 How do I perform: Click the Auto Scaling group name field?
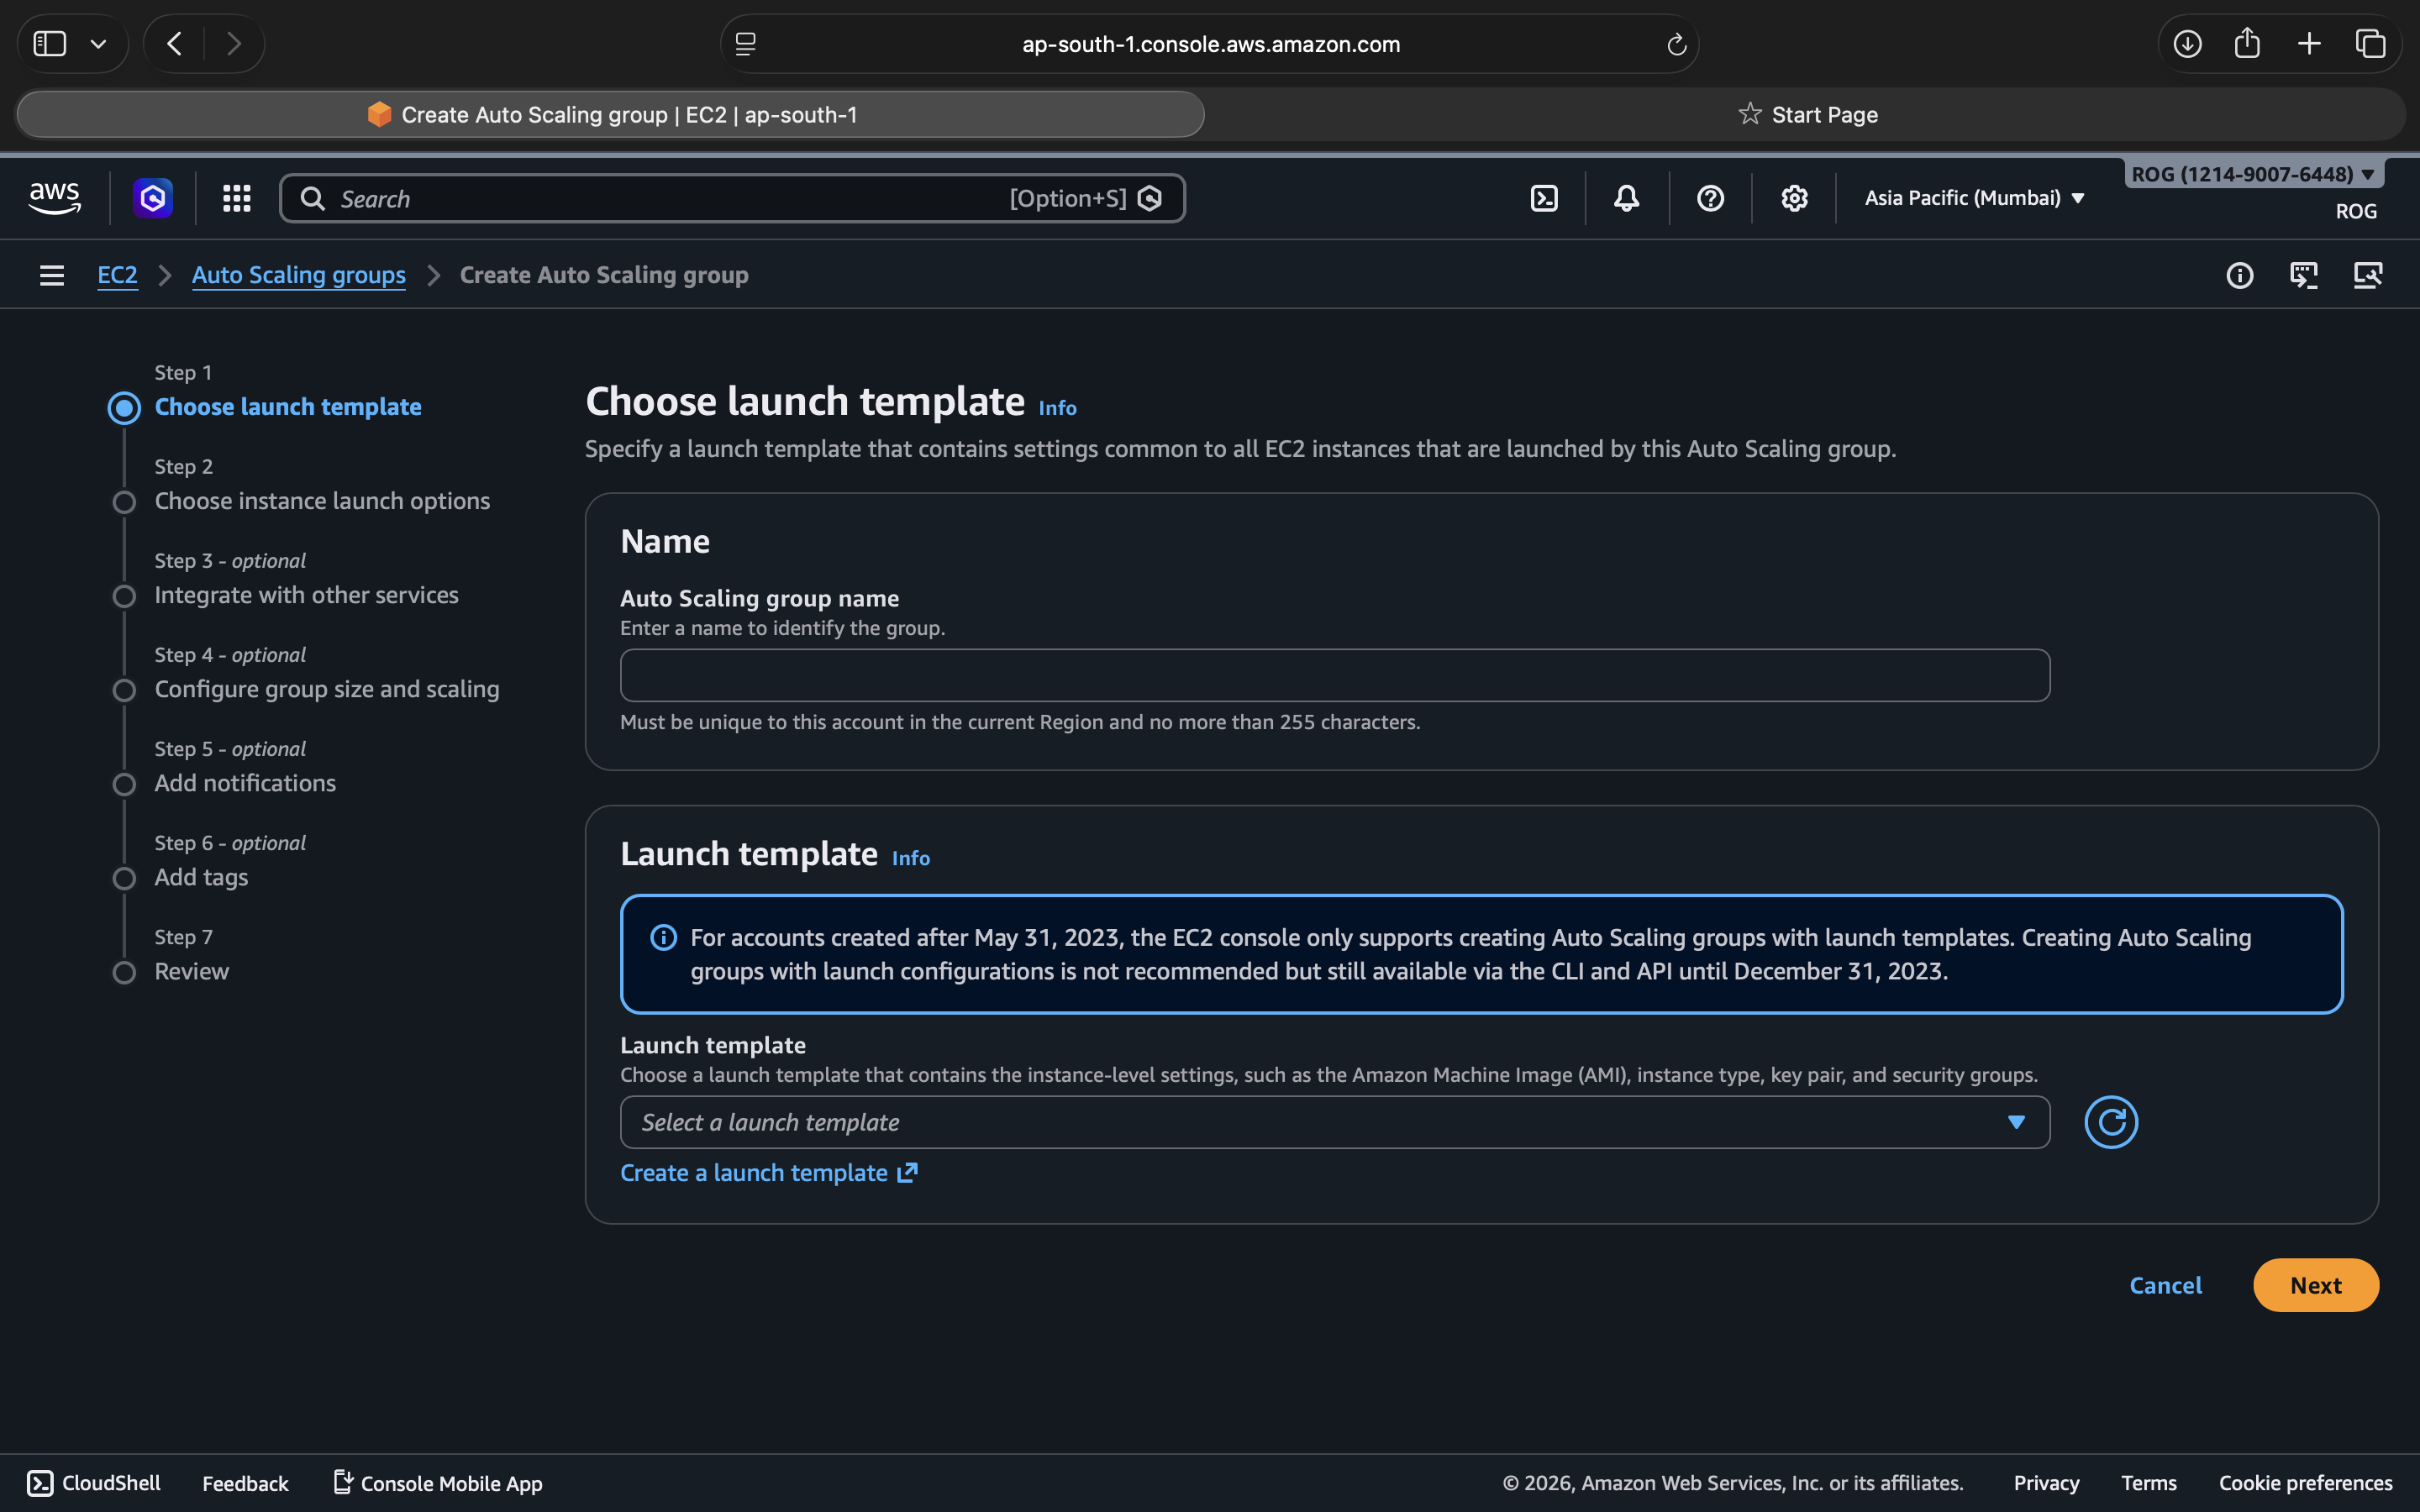point(1334,675)
